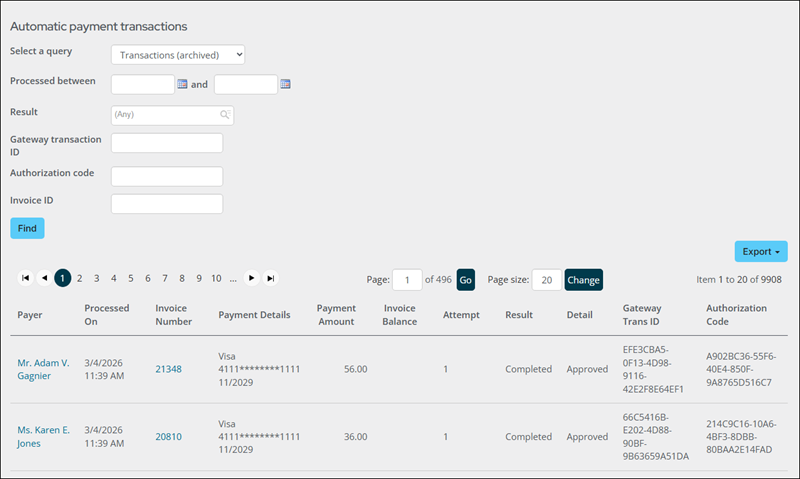Image resolution: width=800 pixels, height=479 pixels.
Task: Click the Result column header
Action: pos(519,315)
